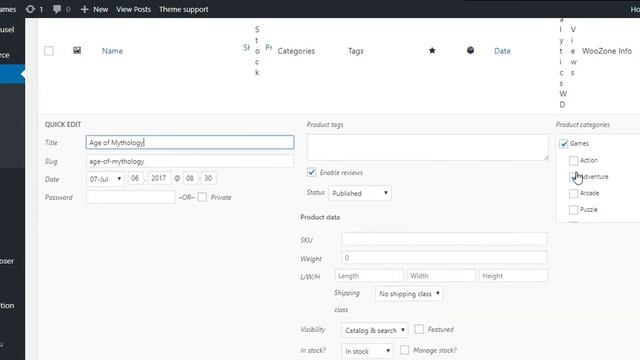Sort by the product image thumbnail column icon
Image resolution: width=640 pixels, height=360 pixels.
click(77, 50)
